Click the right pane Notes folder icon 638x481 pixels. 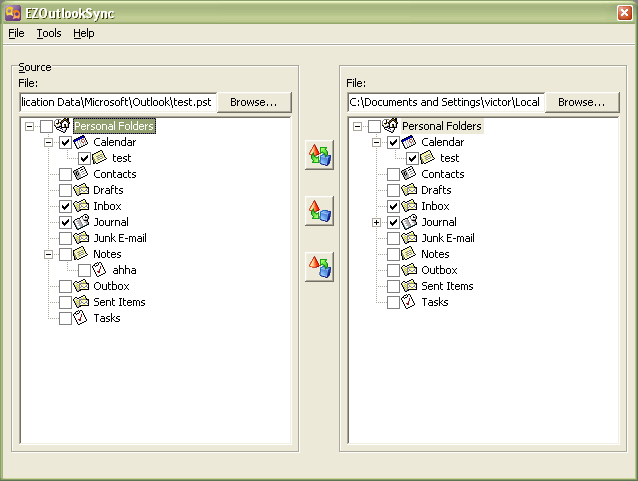click(x=409, y=254)
